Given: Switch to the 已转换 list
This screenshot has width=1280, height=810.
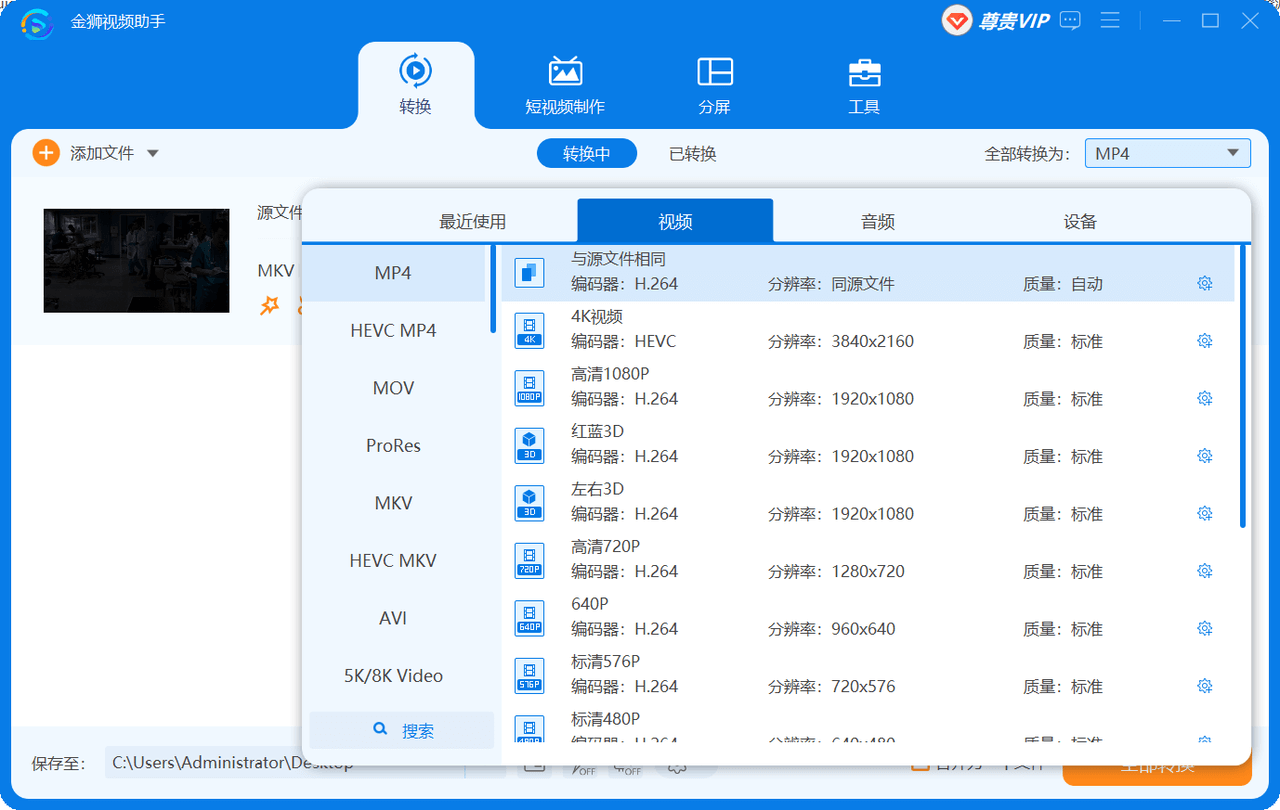Looking at the screenshot, I should 693,153.
